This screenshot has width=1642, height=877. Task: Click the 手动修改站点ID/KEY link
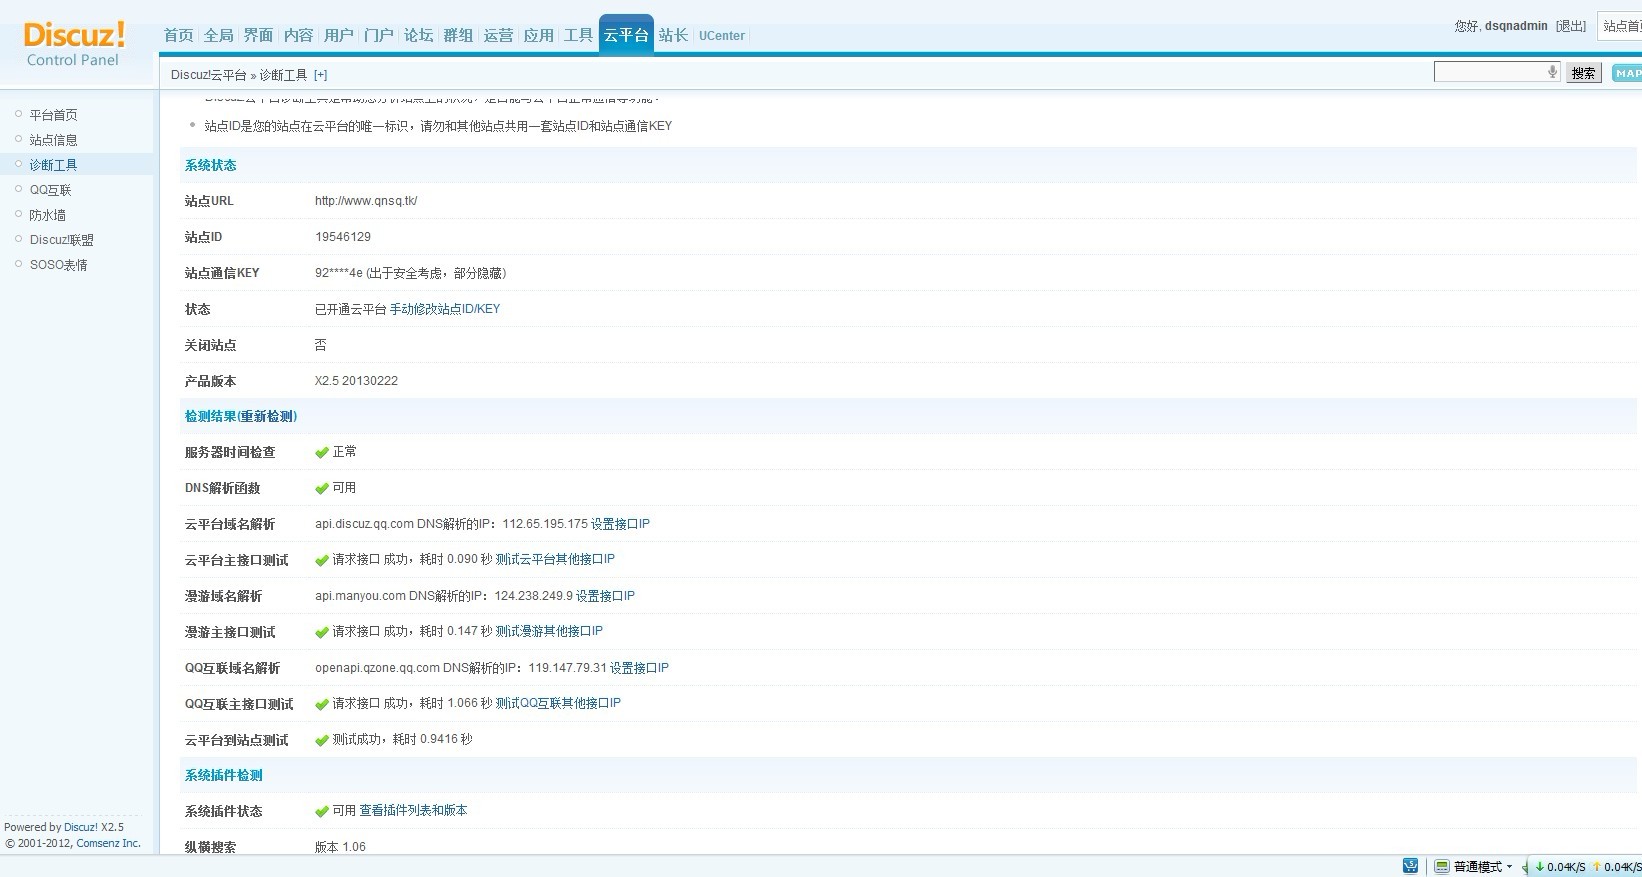click(444, 309)
